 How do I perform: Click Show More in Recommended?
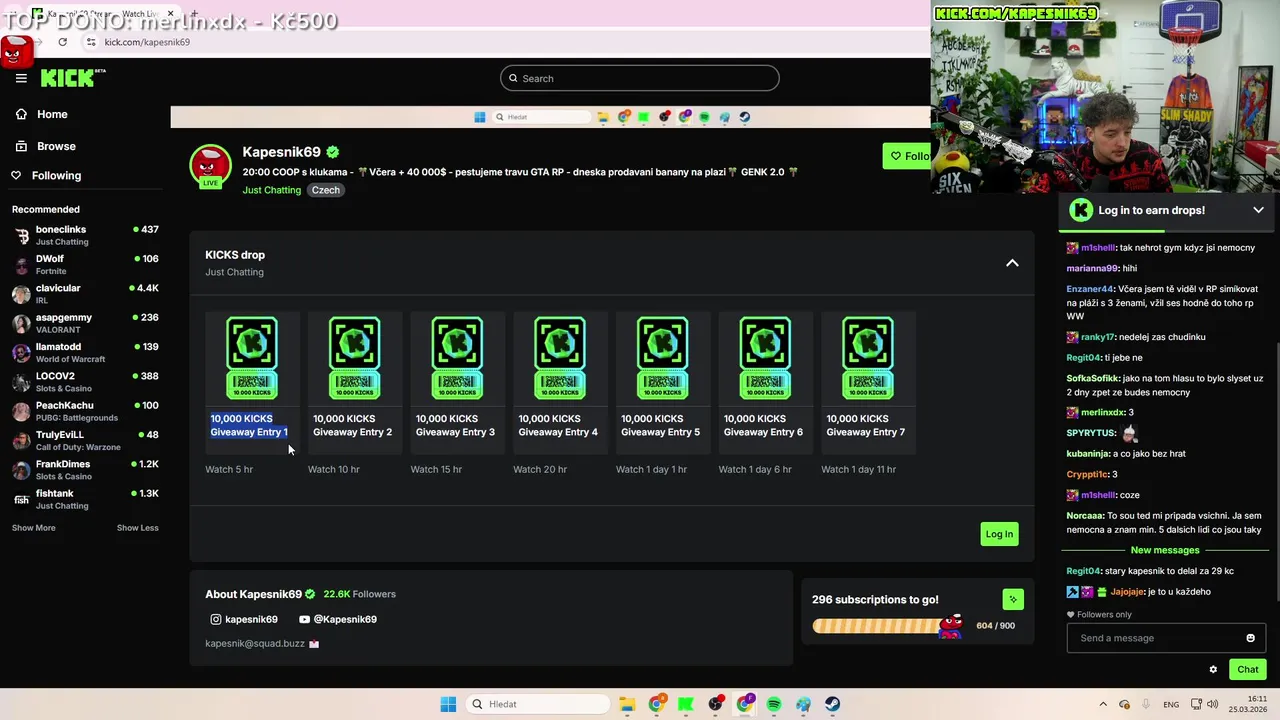coord(34,528)
